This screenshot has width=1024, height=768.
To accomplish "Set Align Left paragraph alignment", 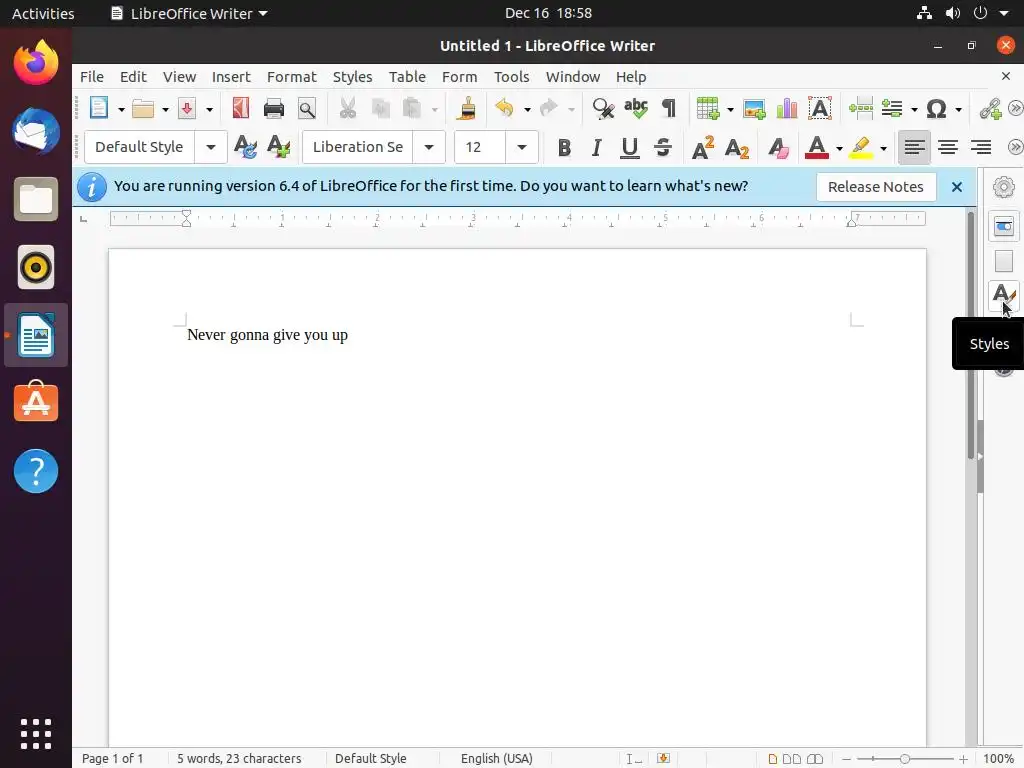I will tap(914, 148).
